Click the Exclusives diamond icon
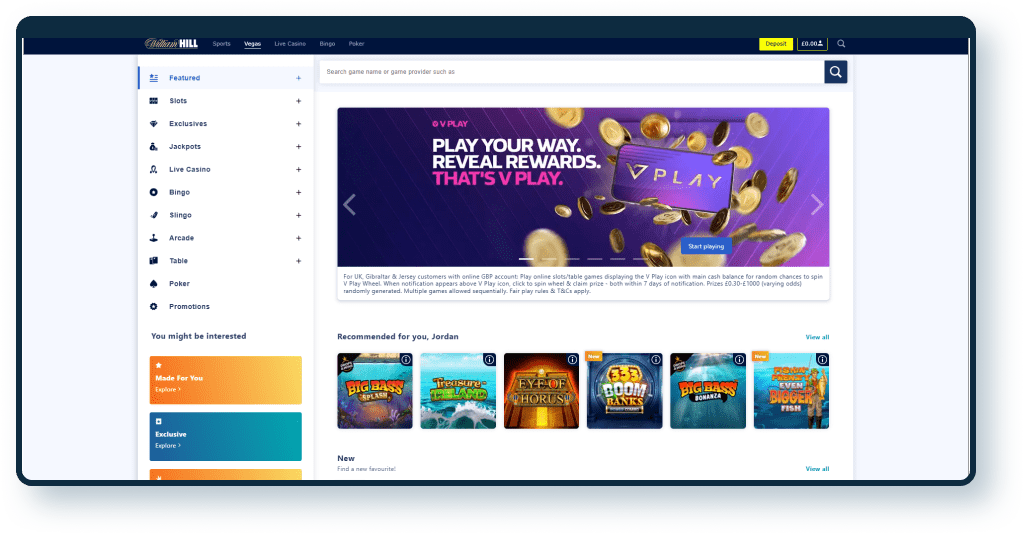This screenshot has height=534, width=1024. tap(153, 123)
